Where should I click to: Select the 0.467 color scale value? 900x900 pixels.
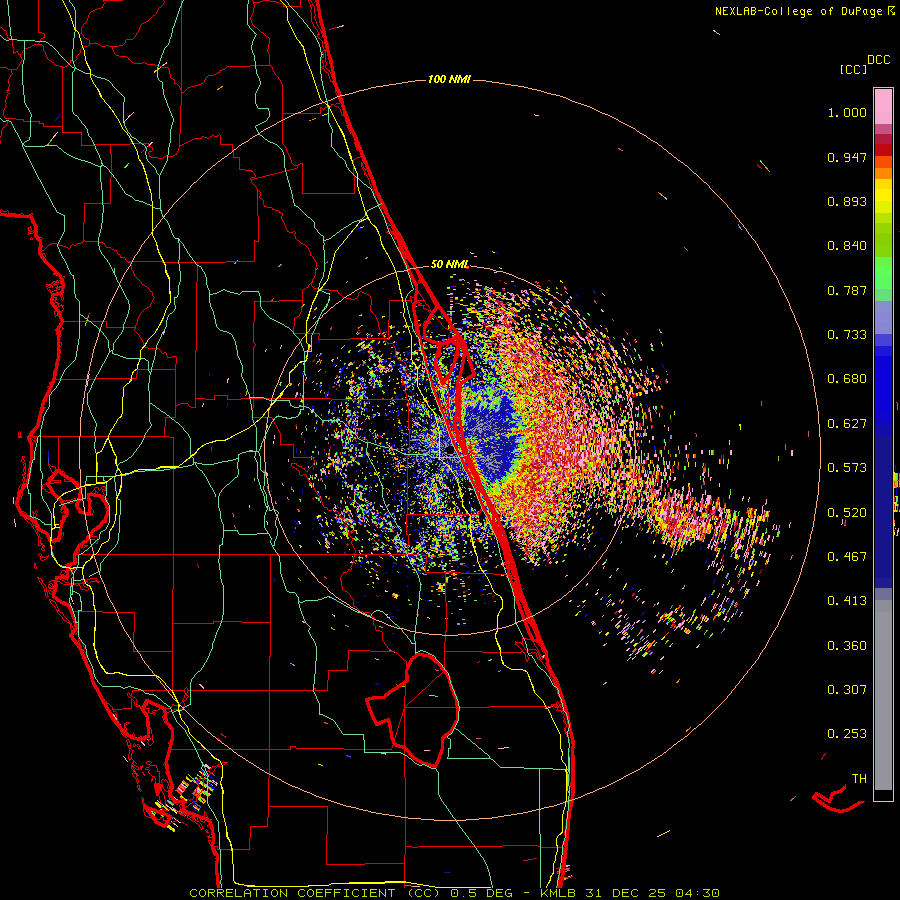[847, 557]
